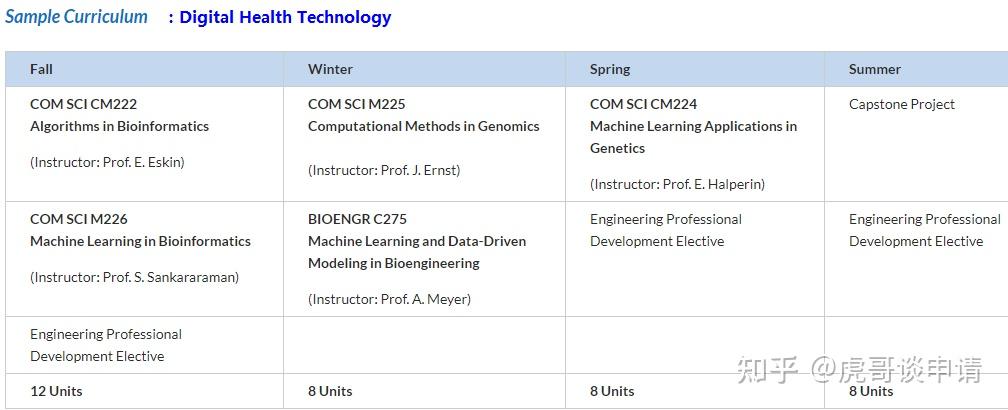Open Machine Learning Applications in Genetics

pos(693,137)
